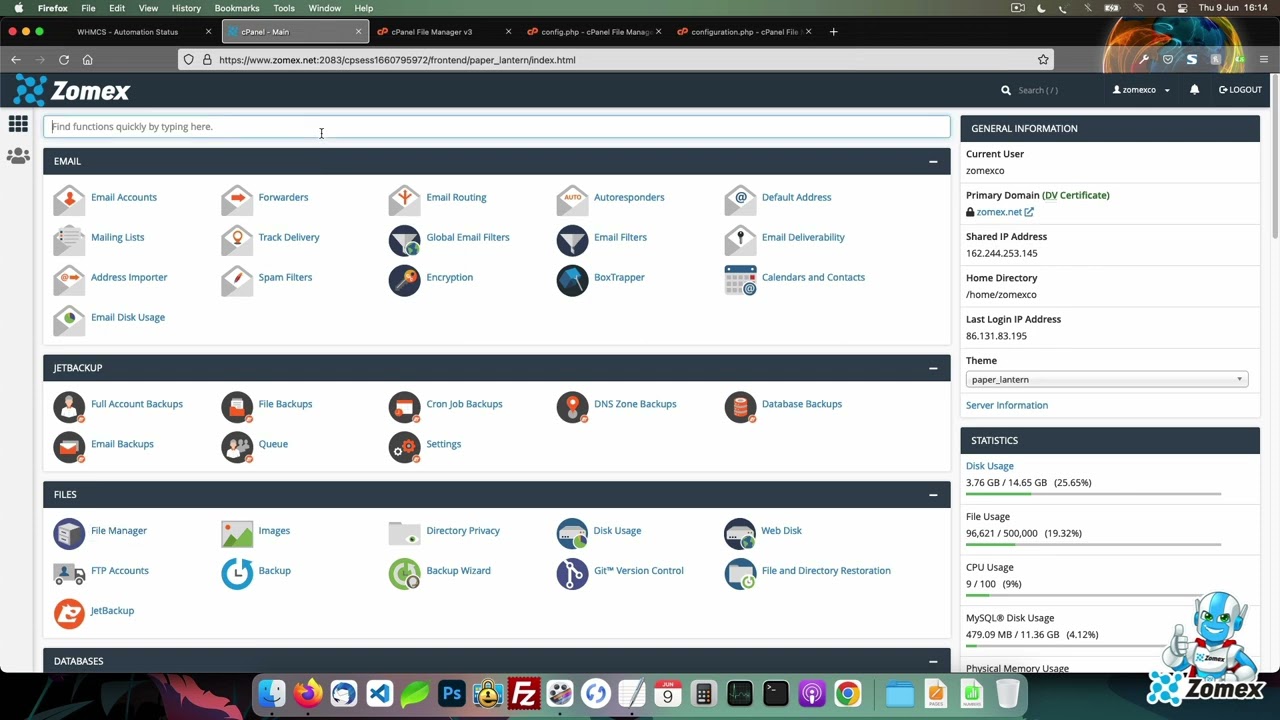Open the Mailing Lists icon

(69, 239)
